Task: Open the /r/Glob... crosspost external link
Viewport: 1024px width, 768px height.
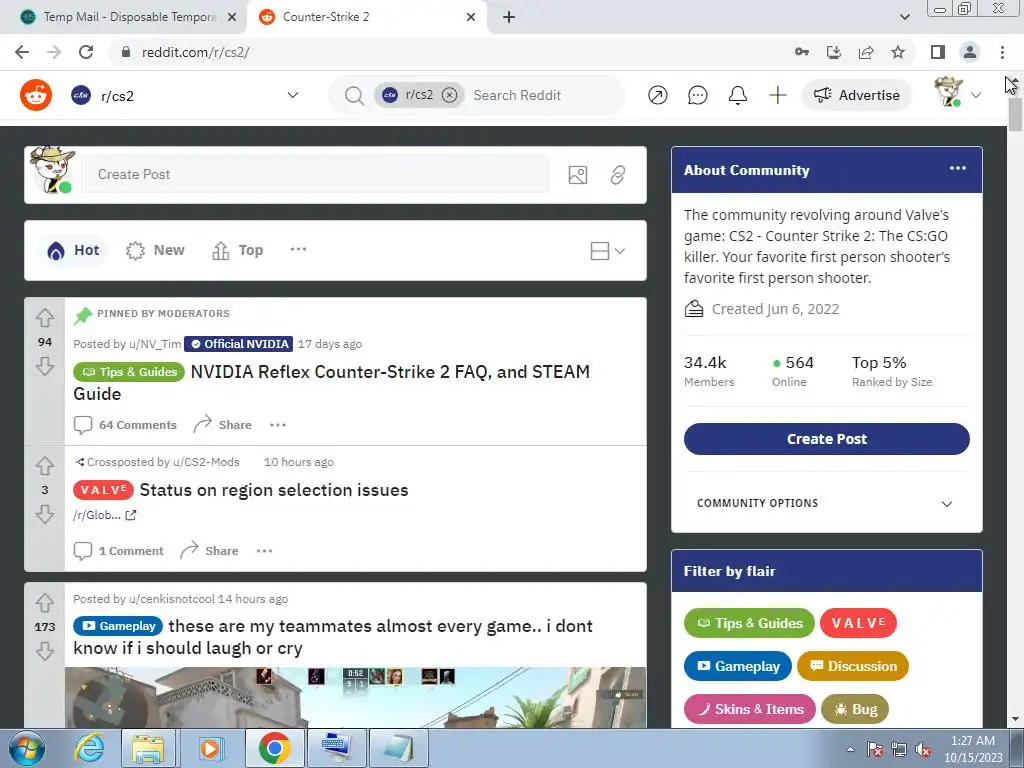Action: pyautogui.click(x=104, y=515)
